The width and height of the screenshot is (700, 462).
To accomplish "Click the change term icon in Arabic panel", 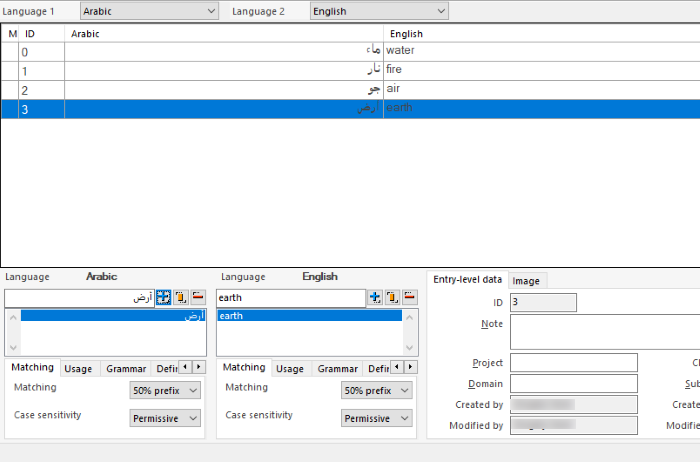I will [180, 298].
